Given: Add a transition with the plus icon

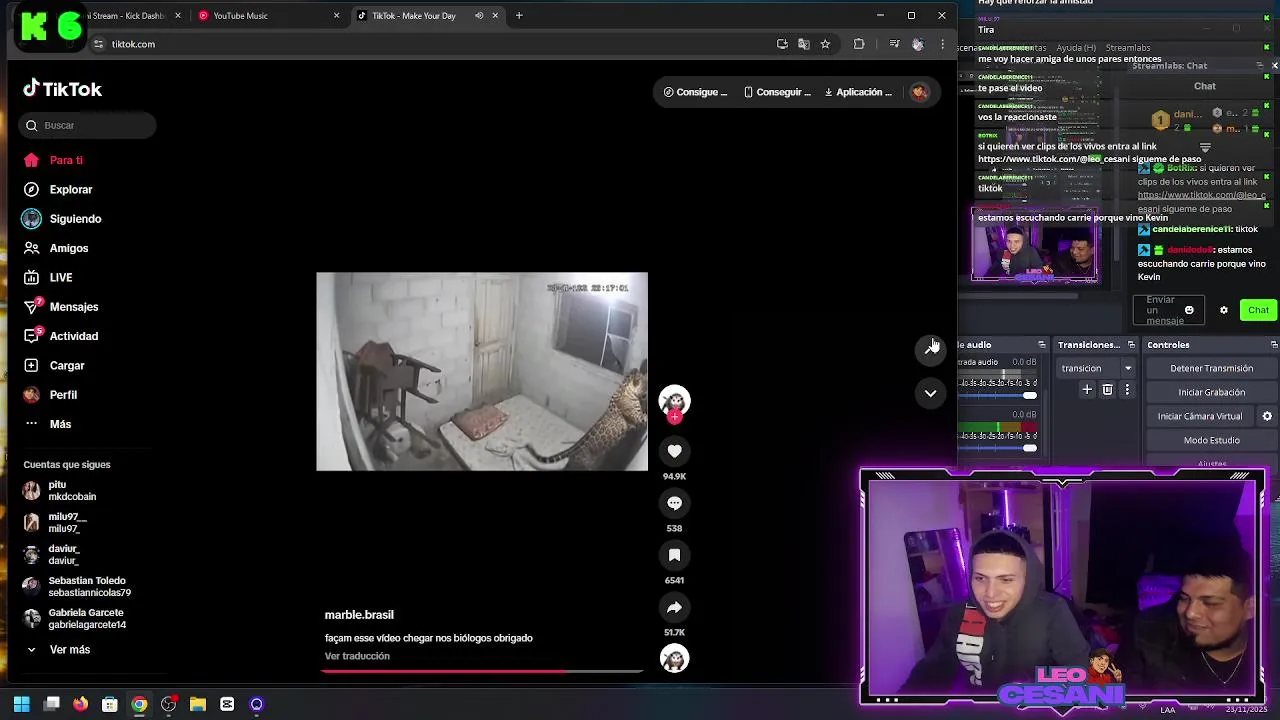Looking at the screenshot, I should pos(1087,390).
